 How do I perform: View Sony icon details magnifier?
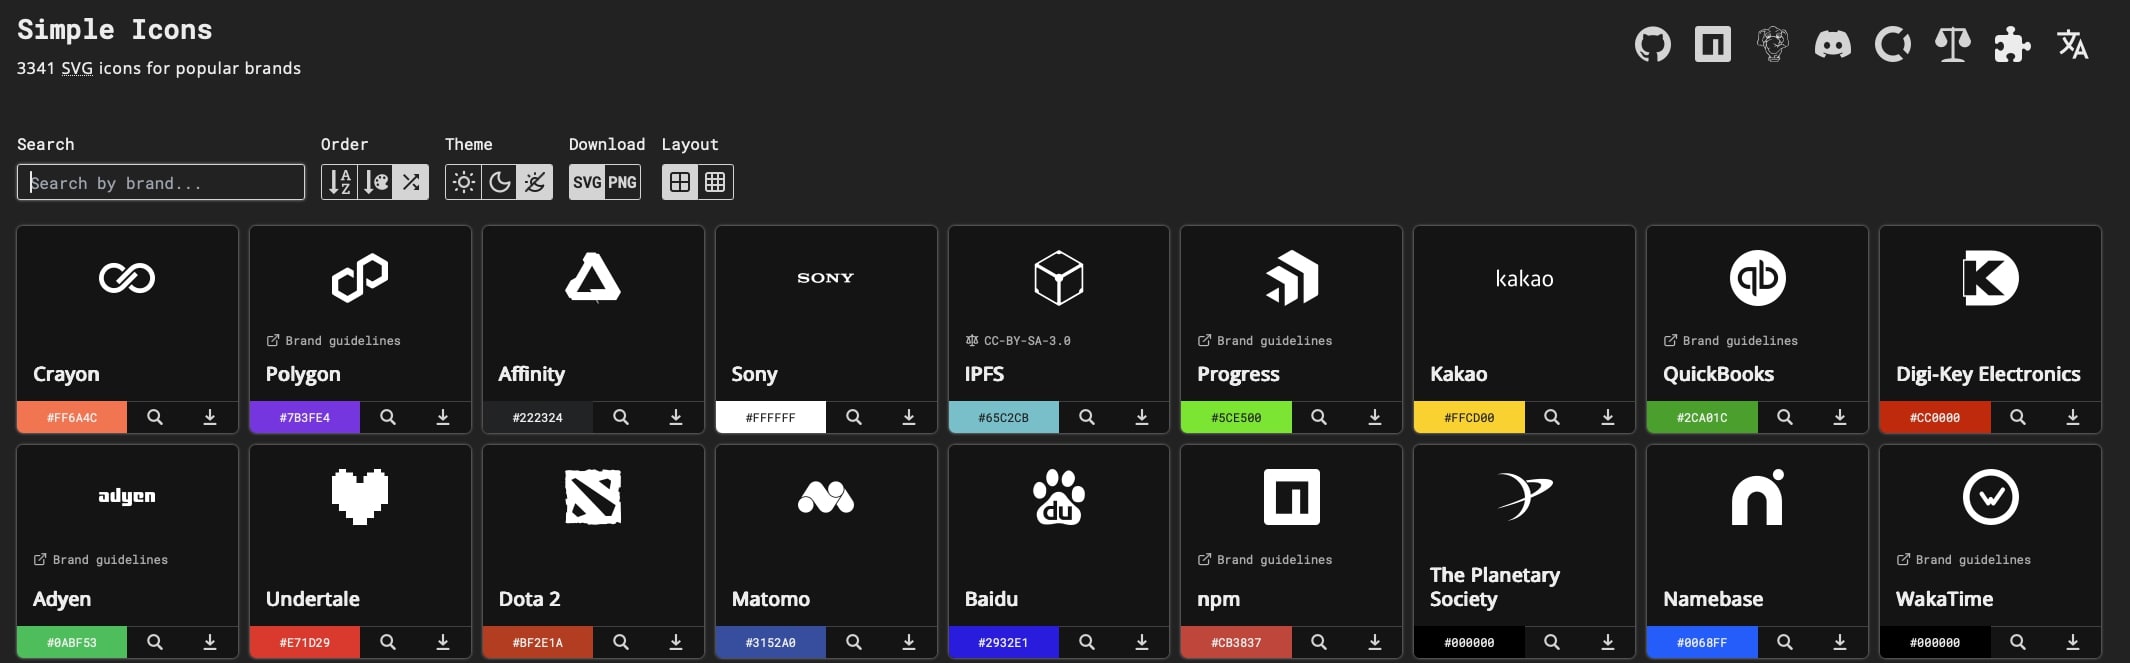pos(854,417)
